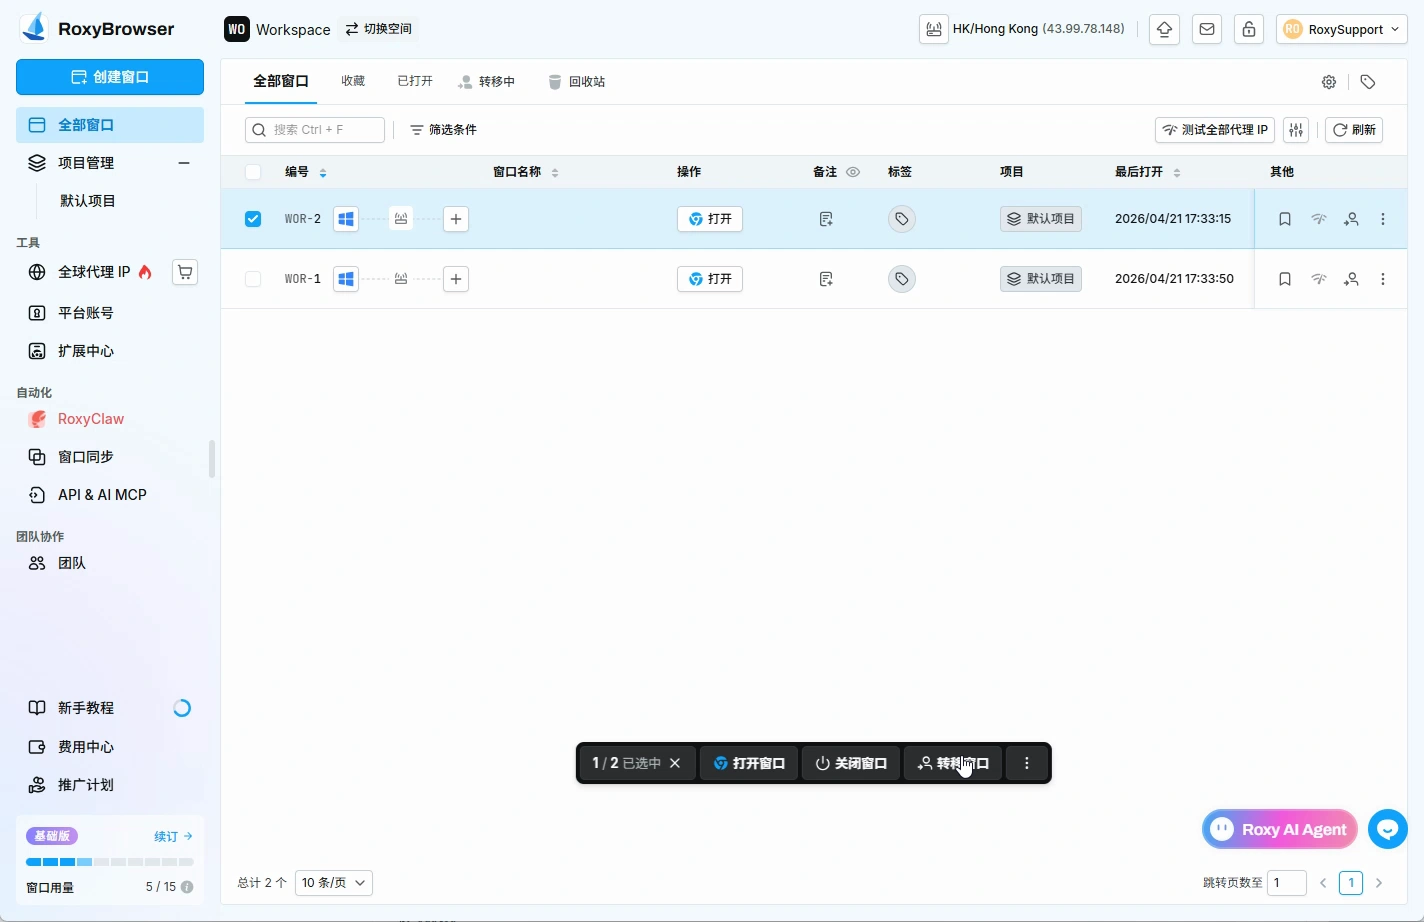Click the 创建窗口 button
This screenshot has height=922, width=1424.
[x=110, y=77]
